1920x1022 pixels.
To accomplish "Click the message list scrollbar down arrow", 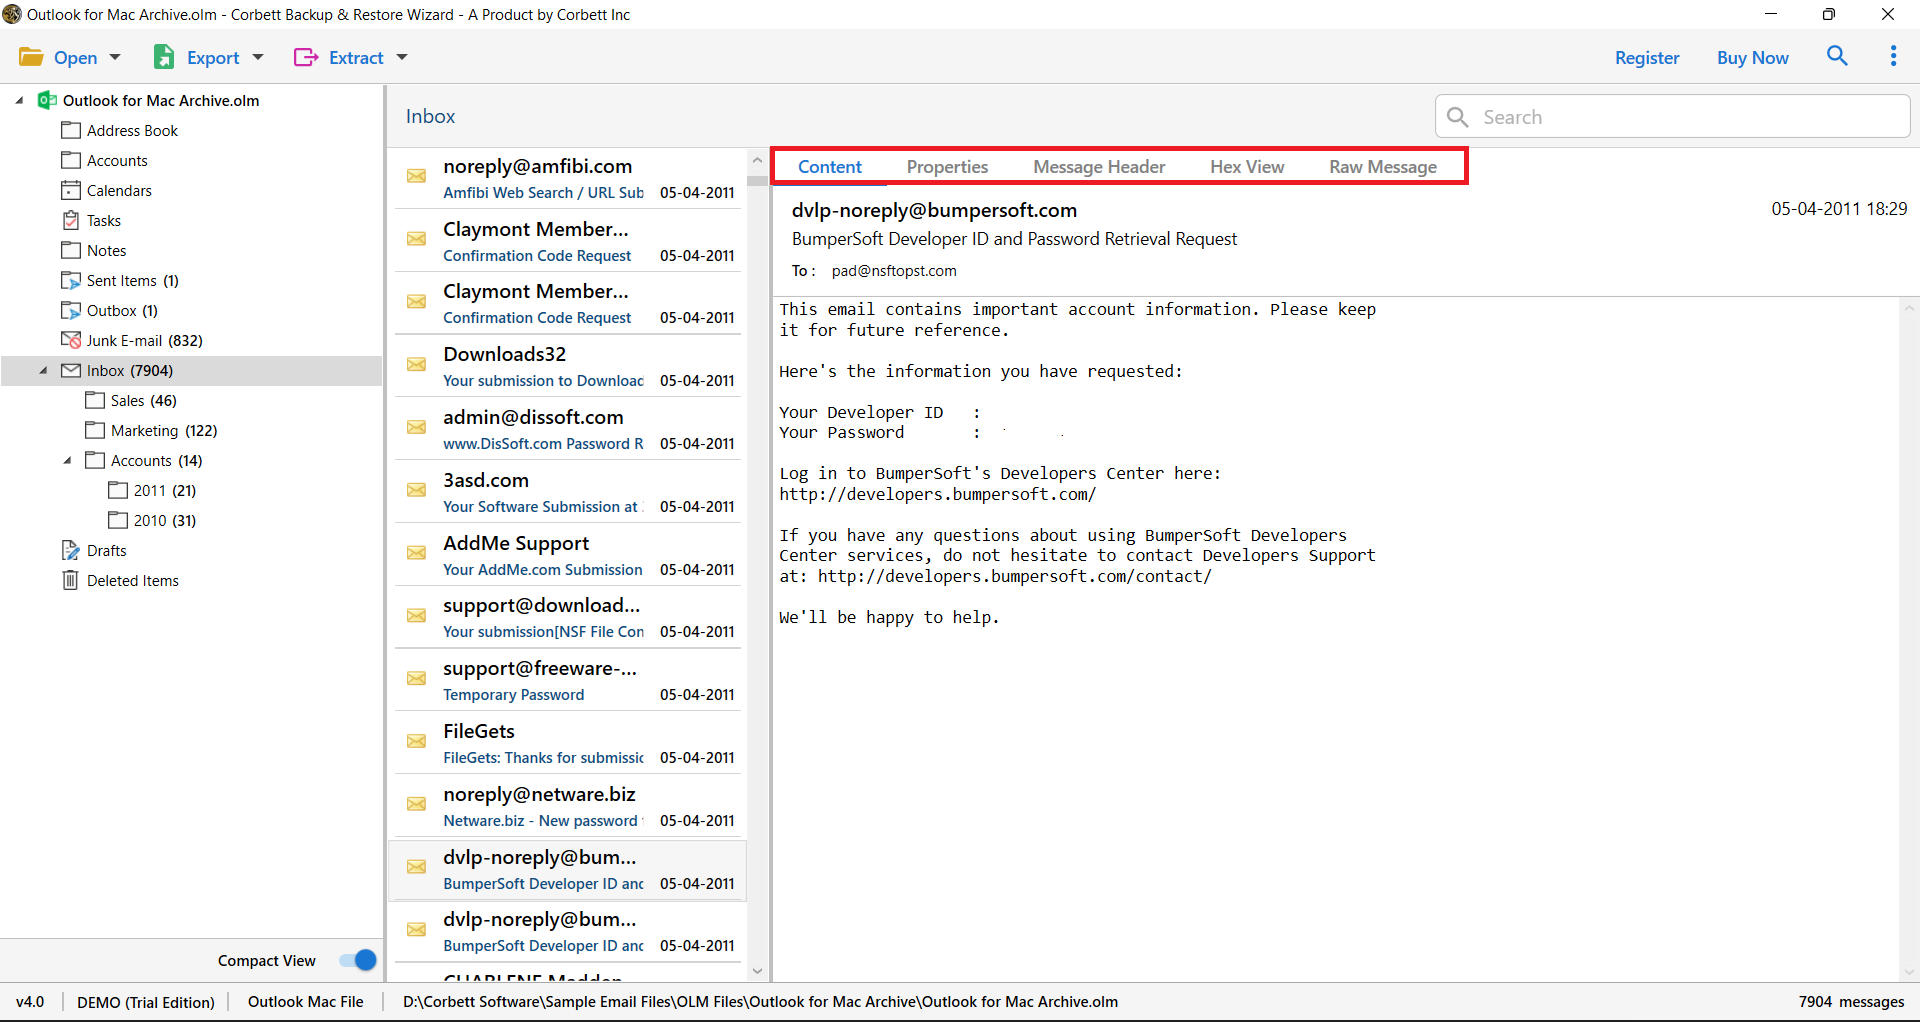I will click(757, 971).
